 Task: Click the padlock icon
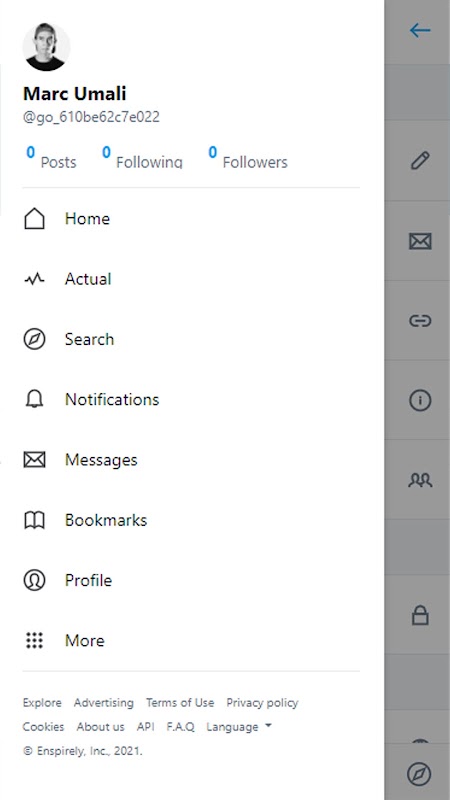(x=420, y=615)
